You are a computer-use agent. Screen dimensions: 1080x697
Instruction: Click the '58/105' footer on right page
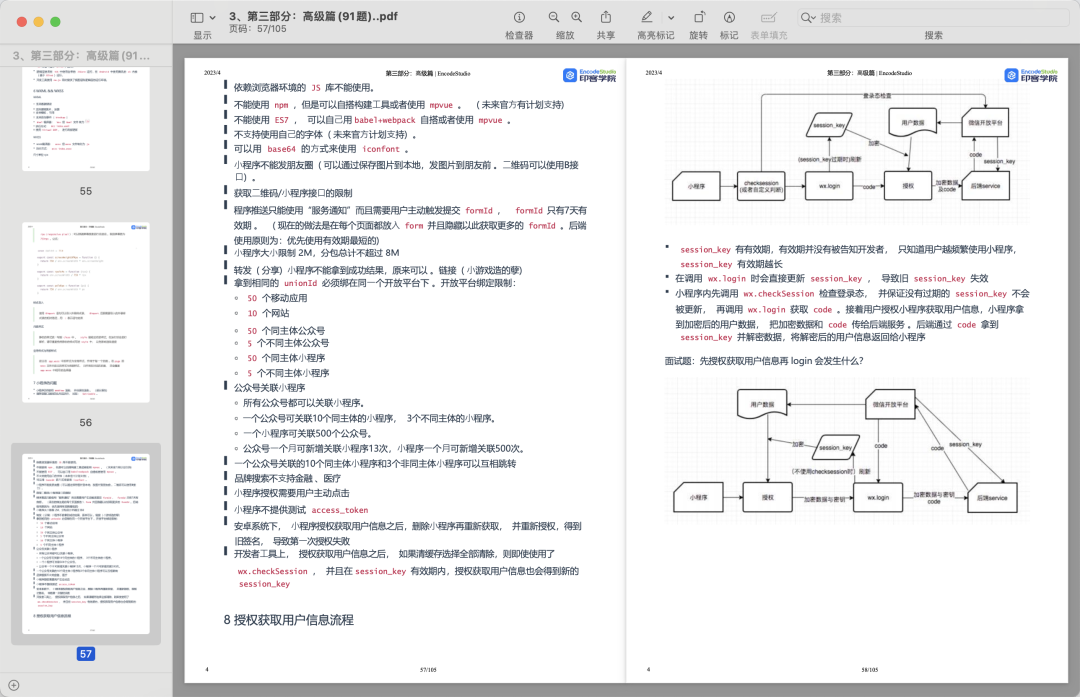870,669
